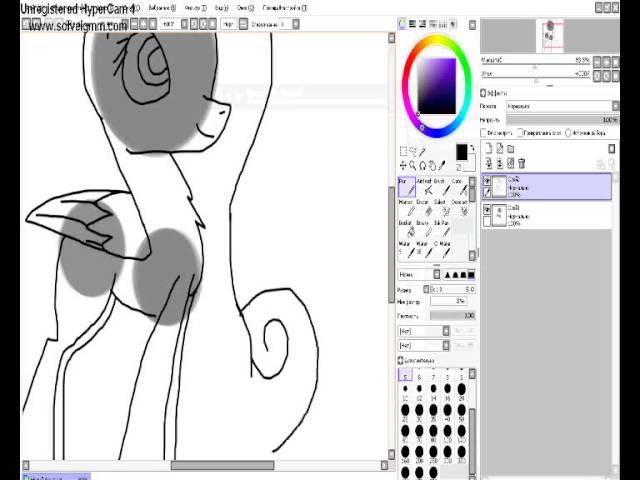Select the Brush tool next to AirBrush
The height and width of the screenshot is (480, 640).
click(442, 187)
